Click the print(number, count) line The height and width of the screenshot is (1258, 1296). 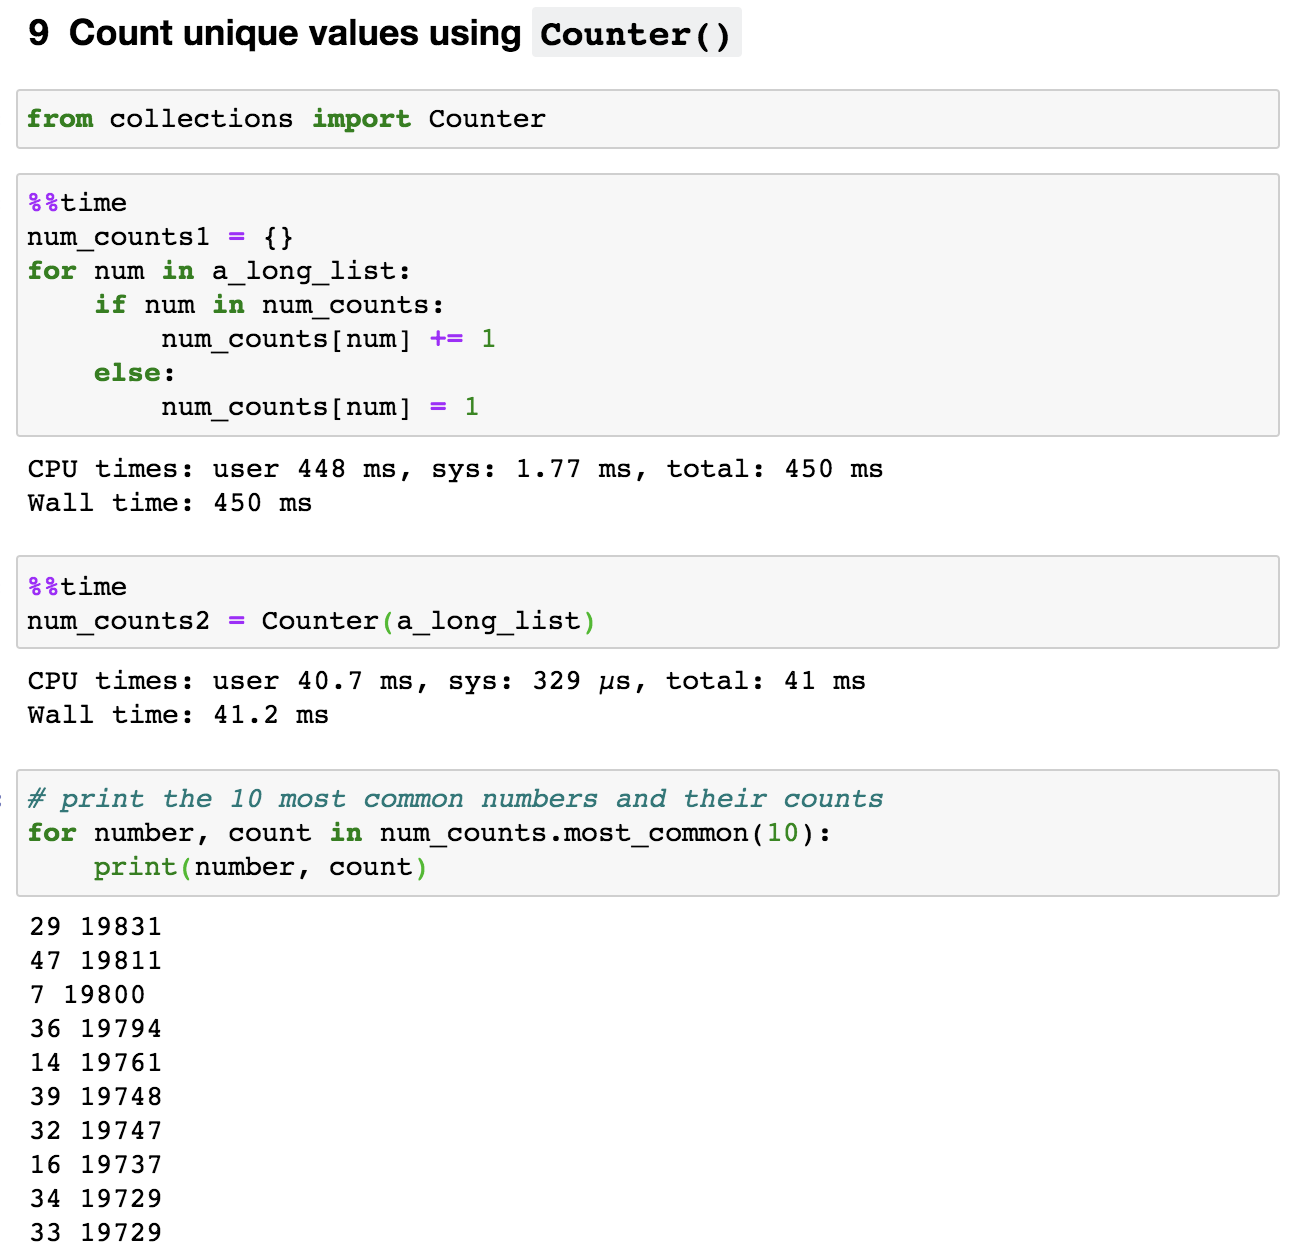pyautogui.click(x=260, y=867)
